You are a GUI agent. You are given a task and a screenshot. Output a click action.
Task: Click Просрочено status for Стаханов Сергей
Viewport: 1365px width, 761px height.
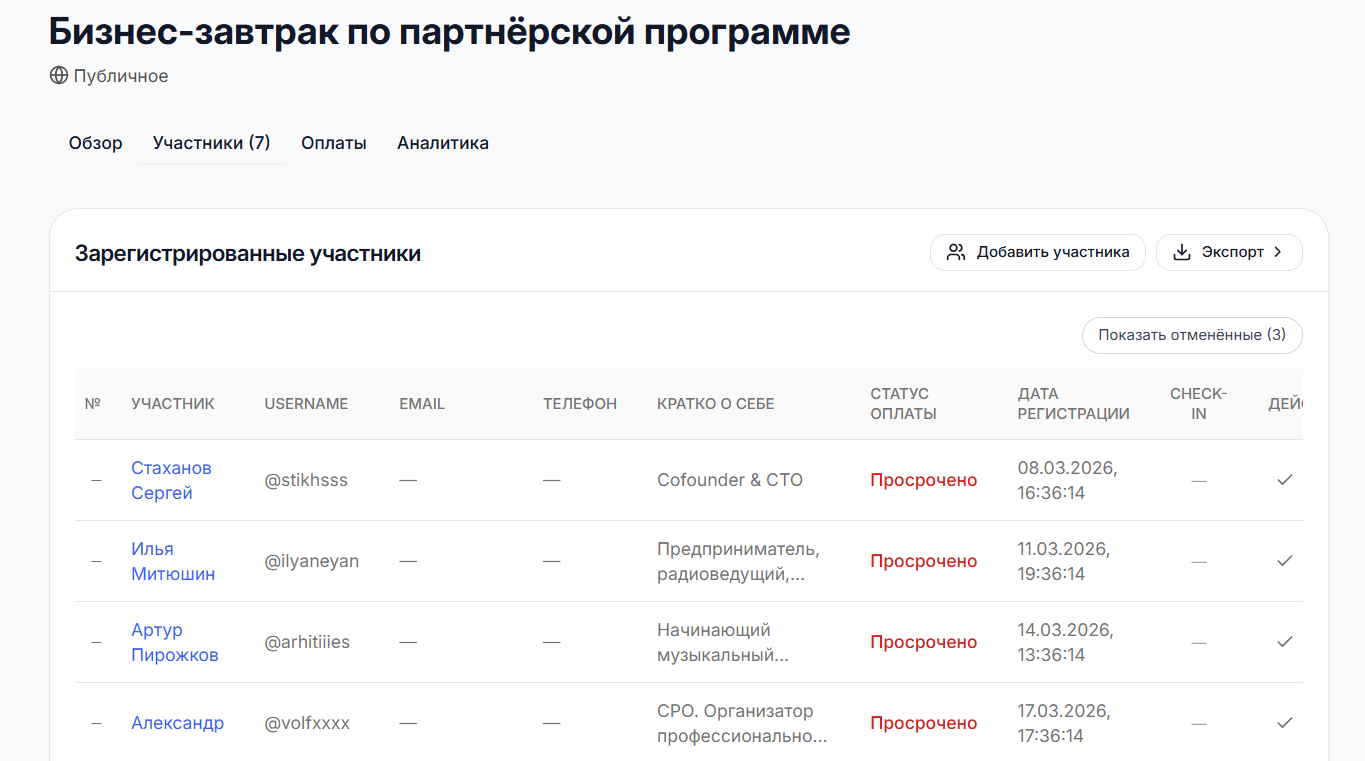coord(923,480)
